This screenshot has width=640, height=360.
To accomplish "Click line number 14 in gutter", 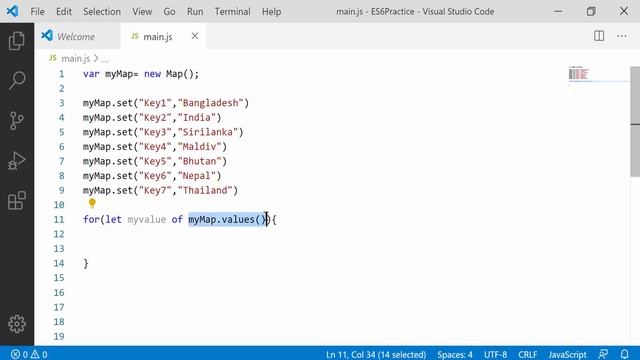I will pyautogui.click(x=59, y=263).
